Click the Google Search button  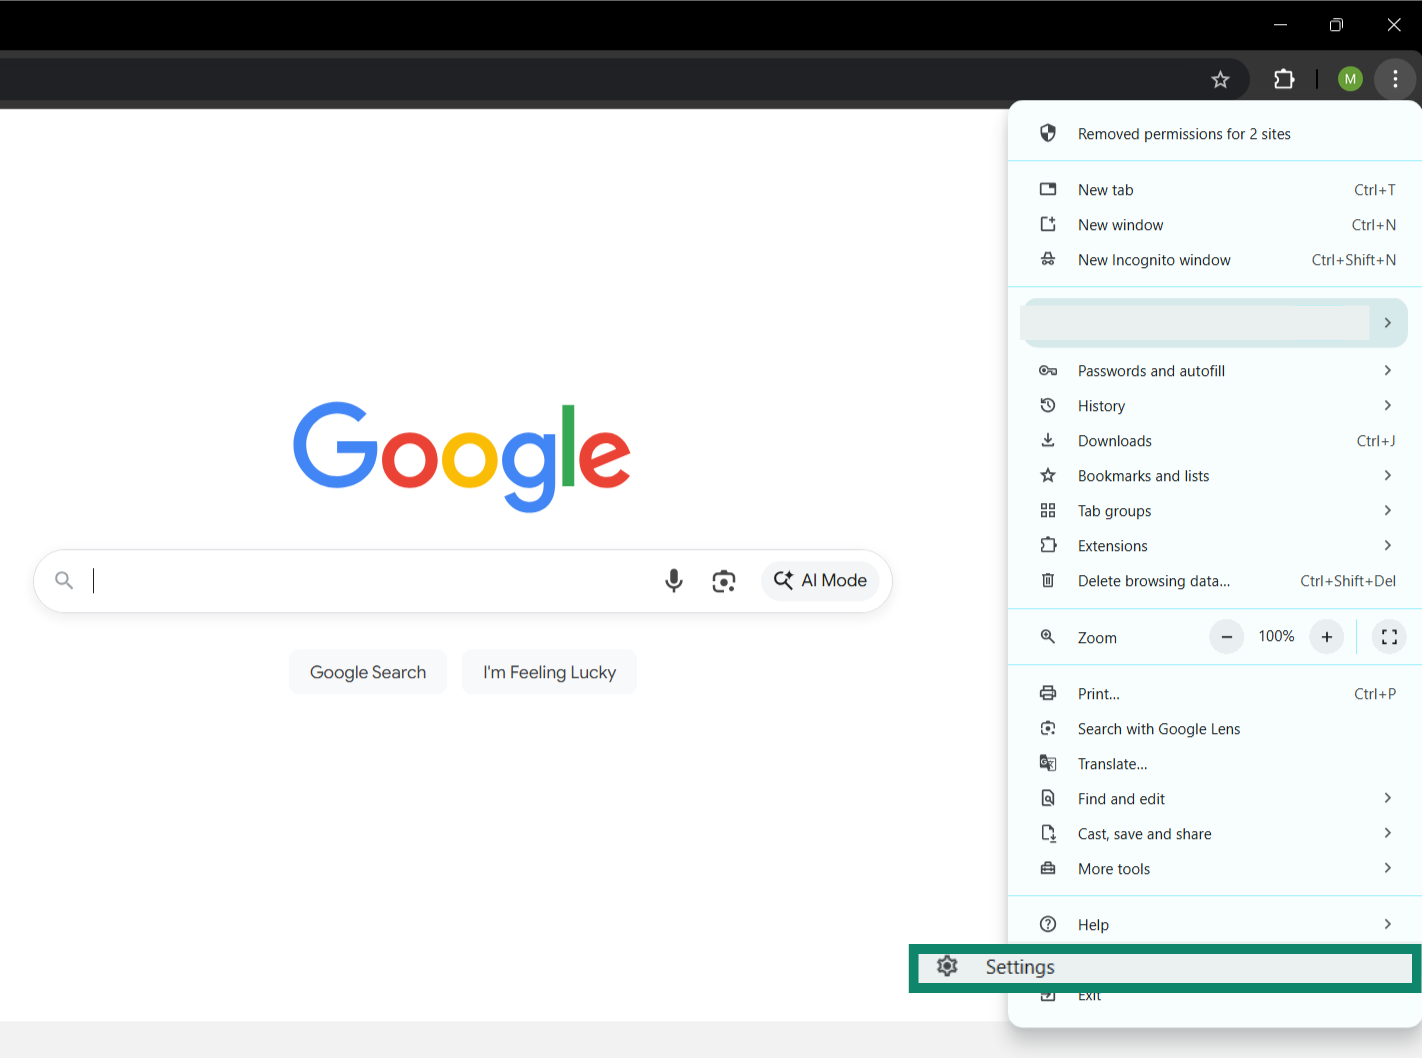367,671
